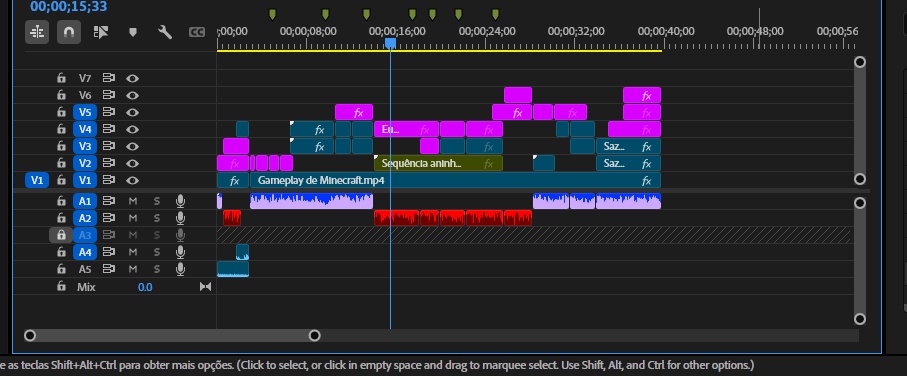This screenshot has width=907, height=376.
Task: Mute audio track A2
Action: pyautogui.click(x=132, y=218)
